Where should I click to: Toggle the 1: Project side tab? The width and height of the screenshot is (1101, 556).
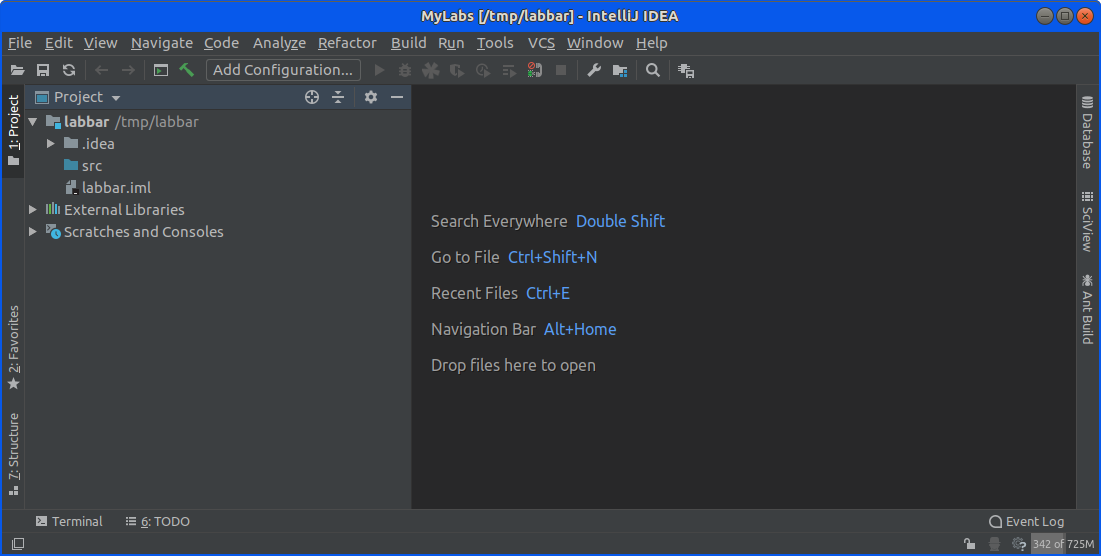[x=13, y=131]
